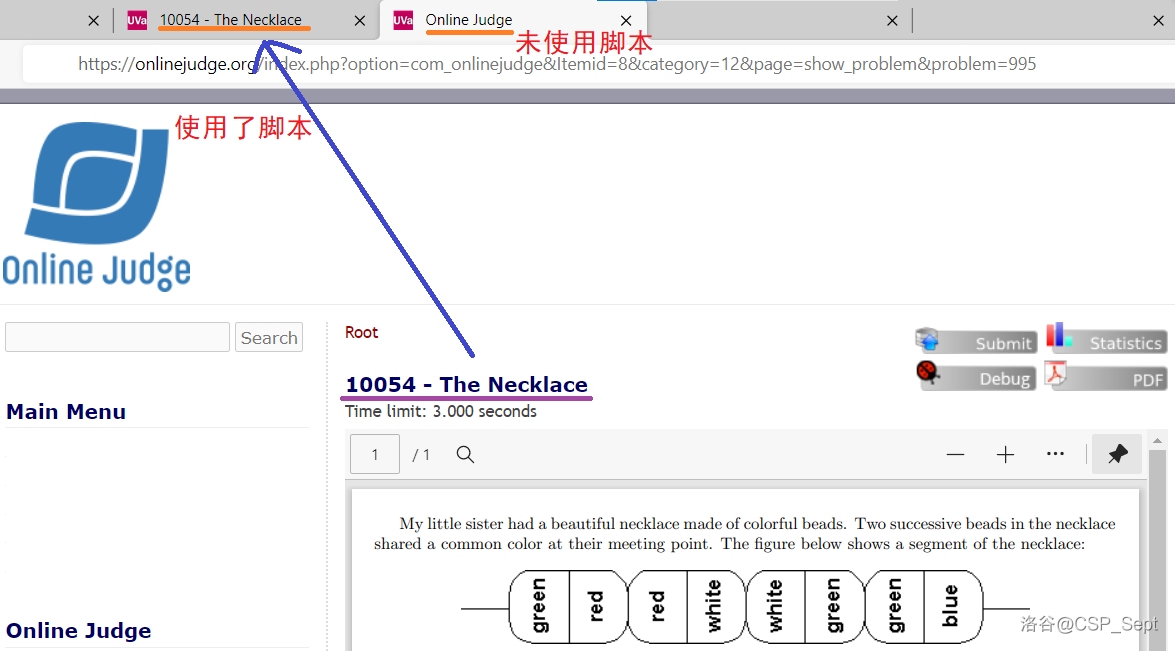Click the PDF scrollbar up arrow
Screen dimensions: 1175x651
point(1158,441)
